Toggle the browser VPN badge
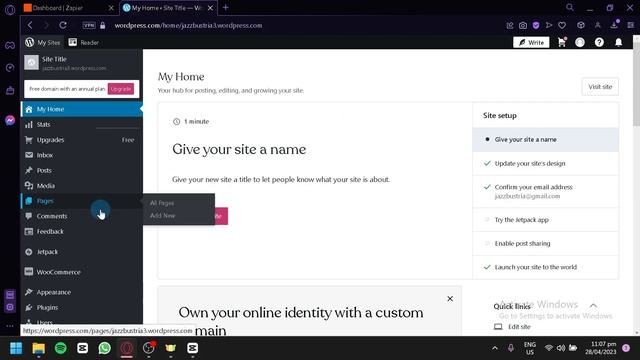 pyautogui.click(x=89, y=25)
